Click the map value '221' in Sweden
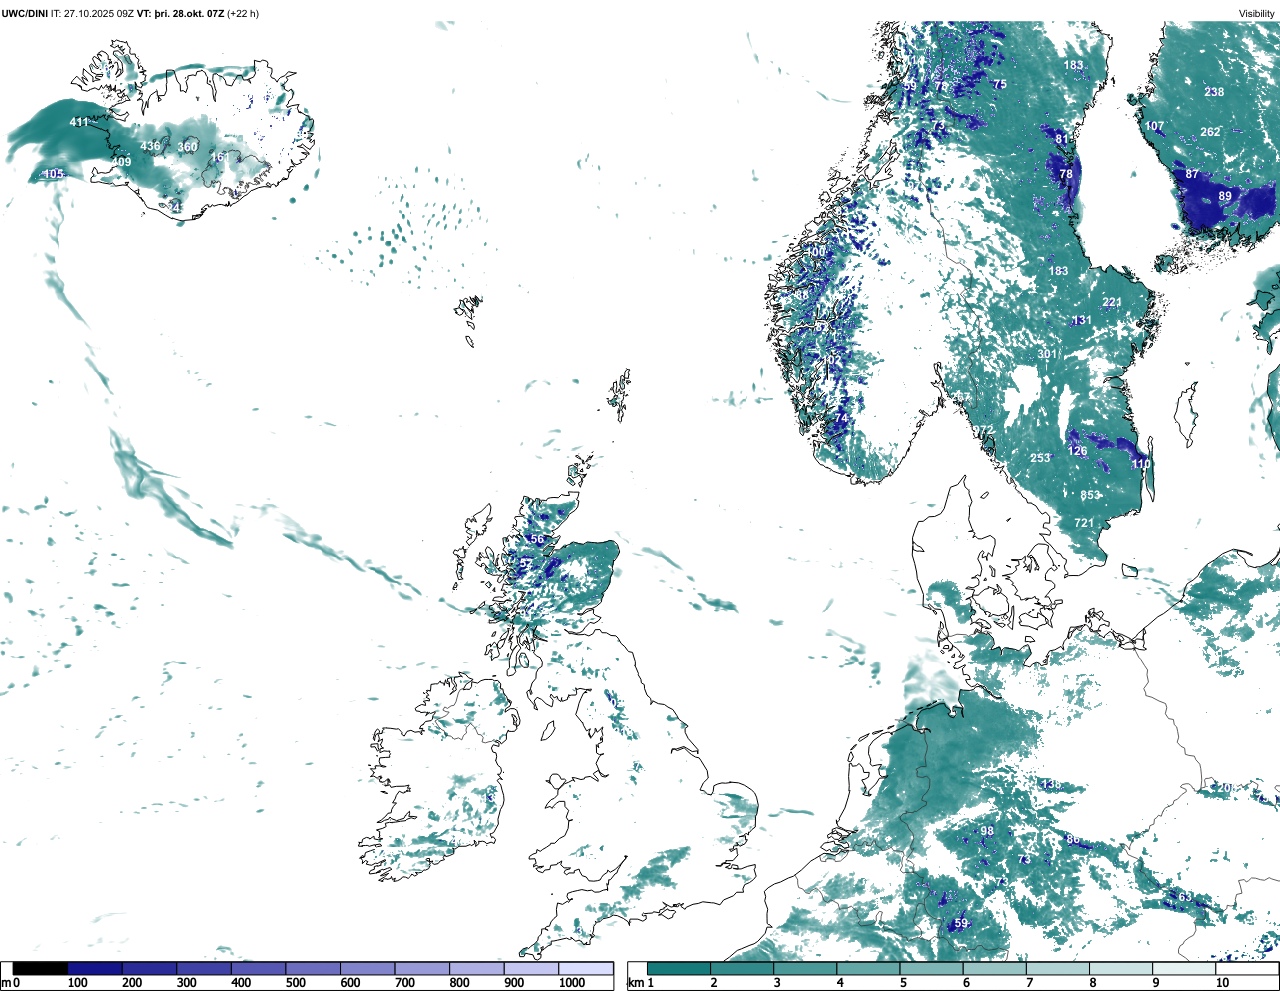The image size is (1280, 991). [1112, 302]
